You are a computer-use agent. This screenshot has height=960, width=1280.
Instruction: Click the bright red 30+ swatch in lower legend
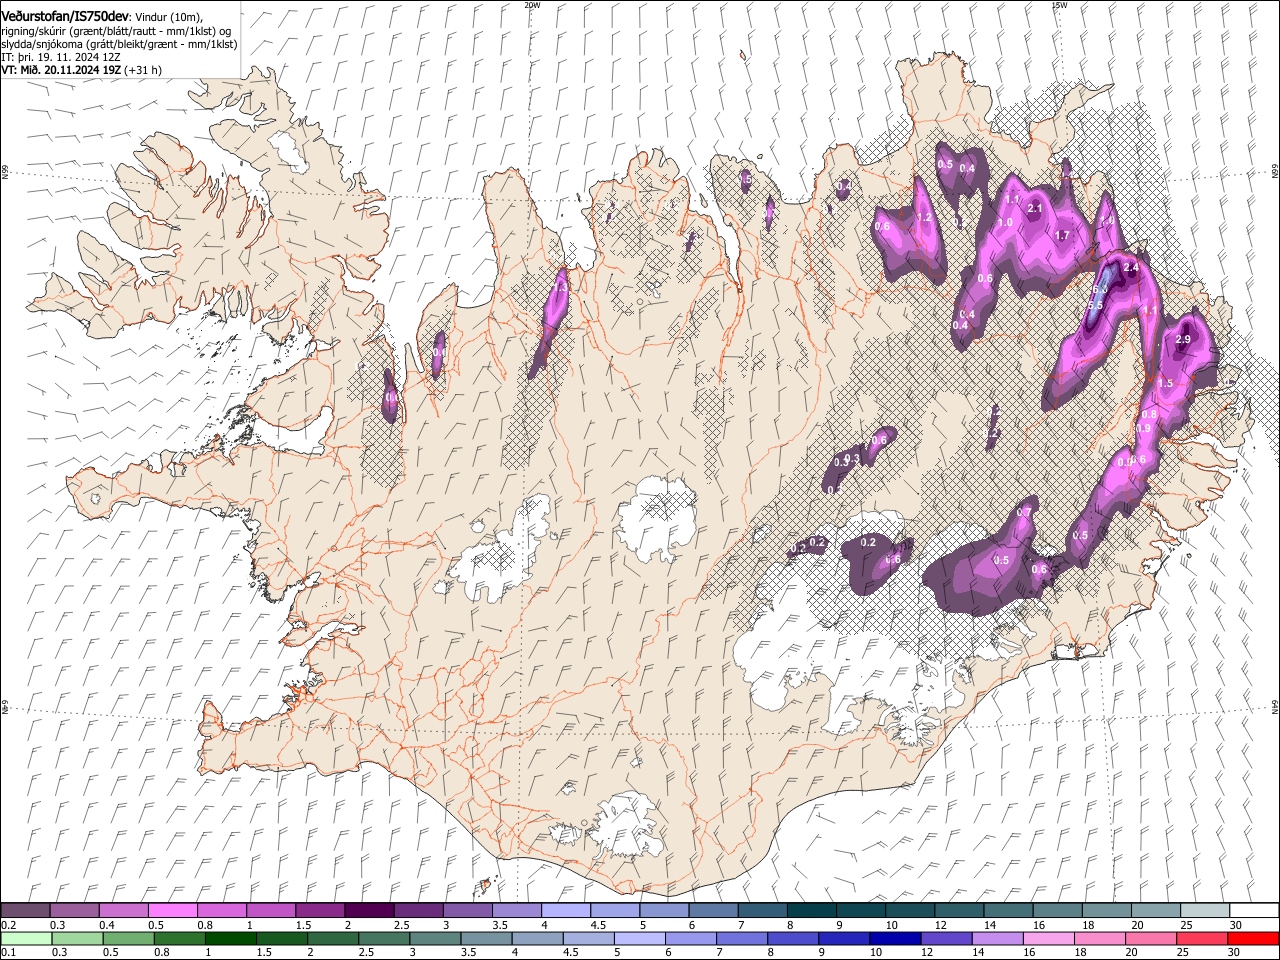pyautogui.click(x=1253, y=938)
